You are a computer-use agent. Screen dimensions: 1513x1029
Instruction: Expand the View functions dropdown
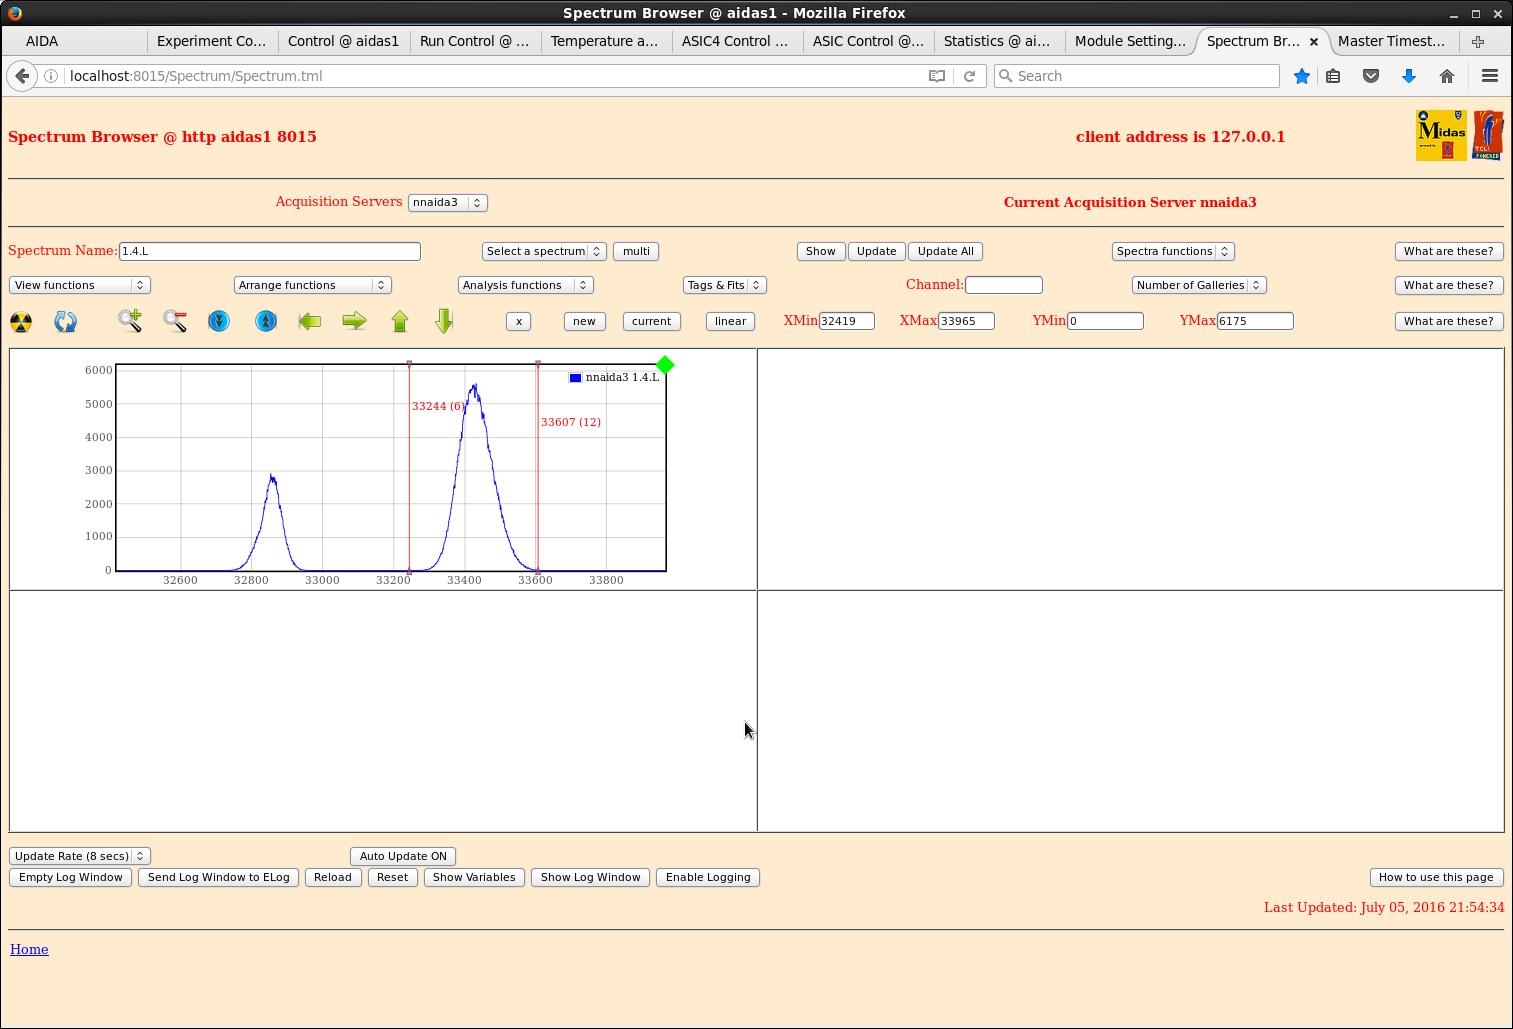[x=80, y=285]
